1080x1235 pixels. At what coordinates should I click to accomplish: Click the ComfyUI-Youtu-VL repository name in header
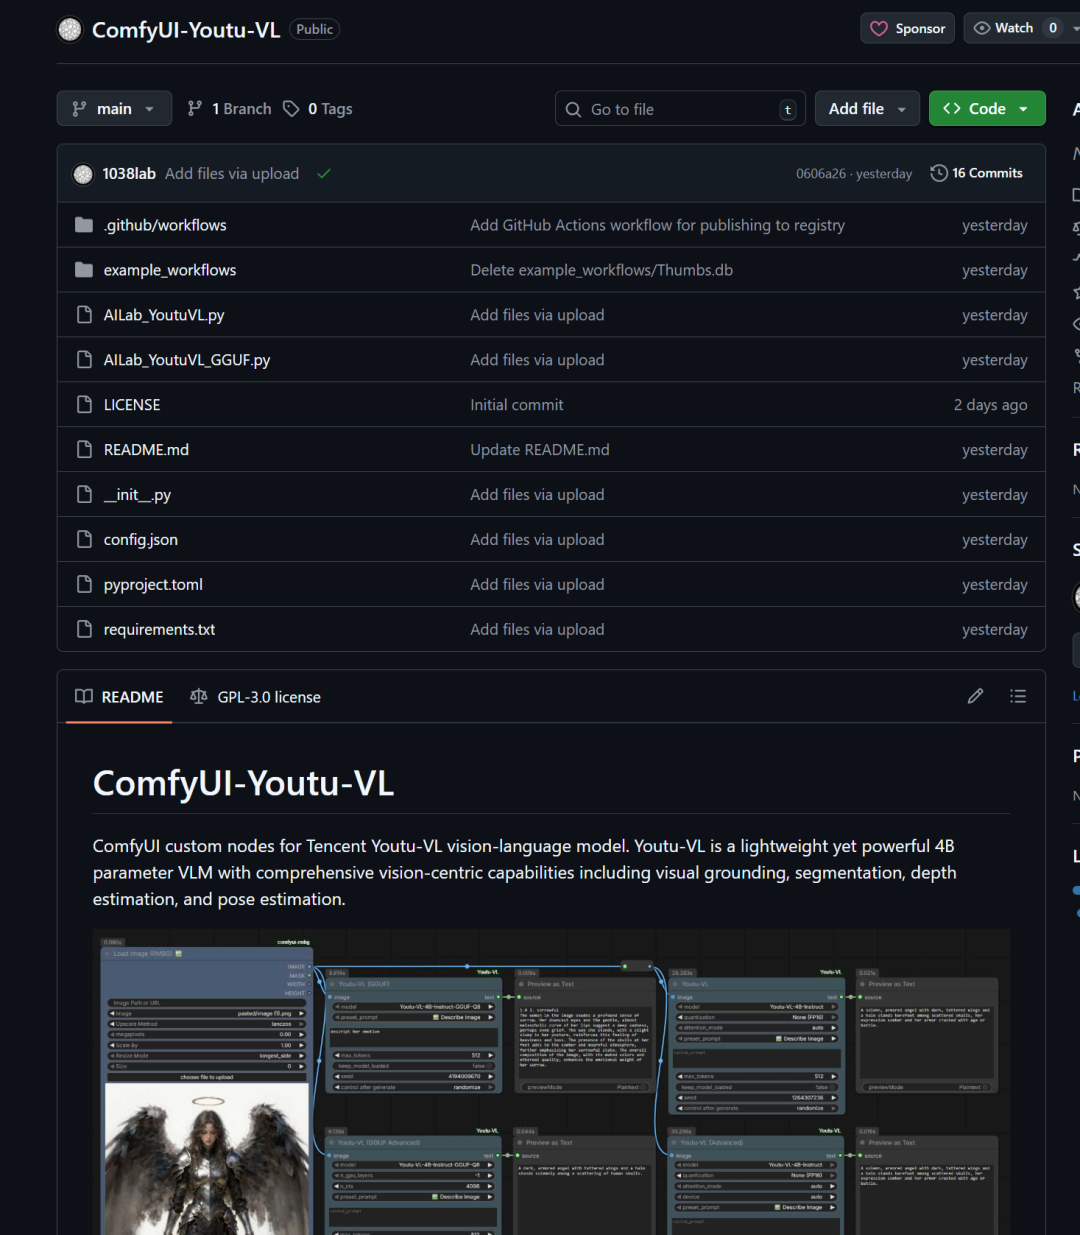point(186,30)
